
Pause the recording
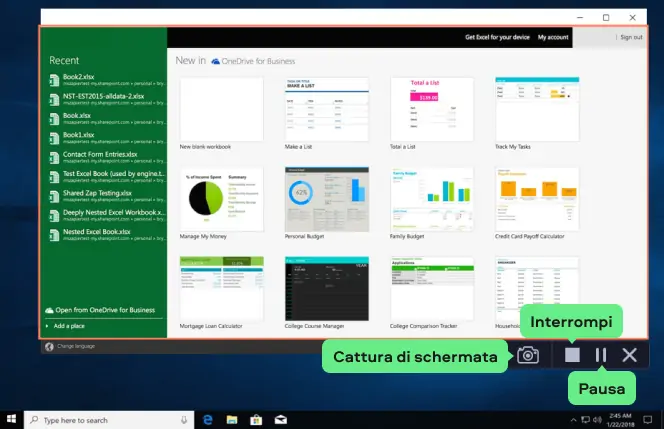coord(600,355)
